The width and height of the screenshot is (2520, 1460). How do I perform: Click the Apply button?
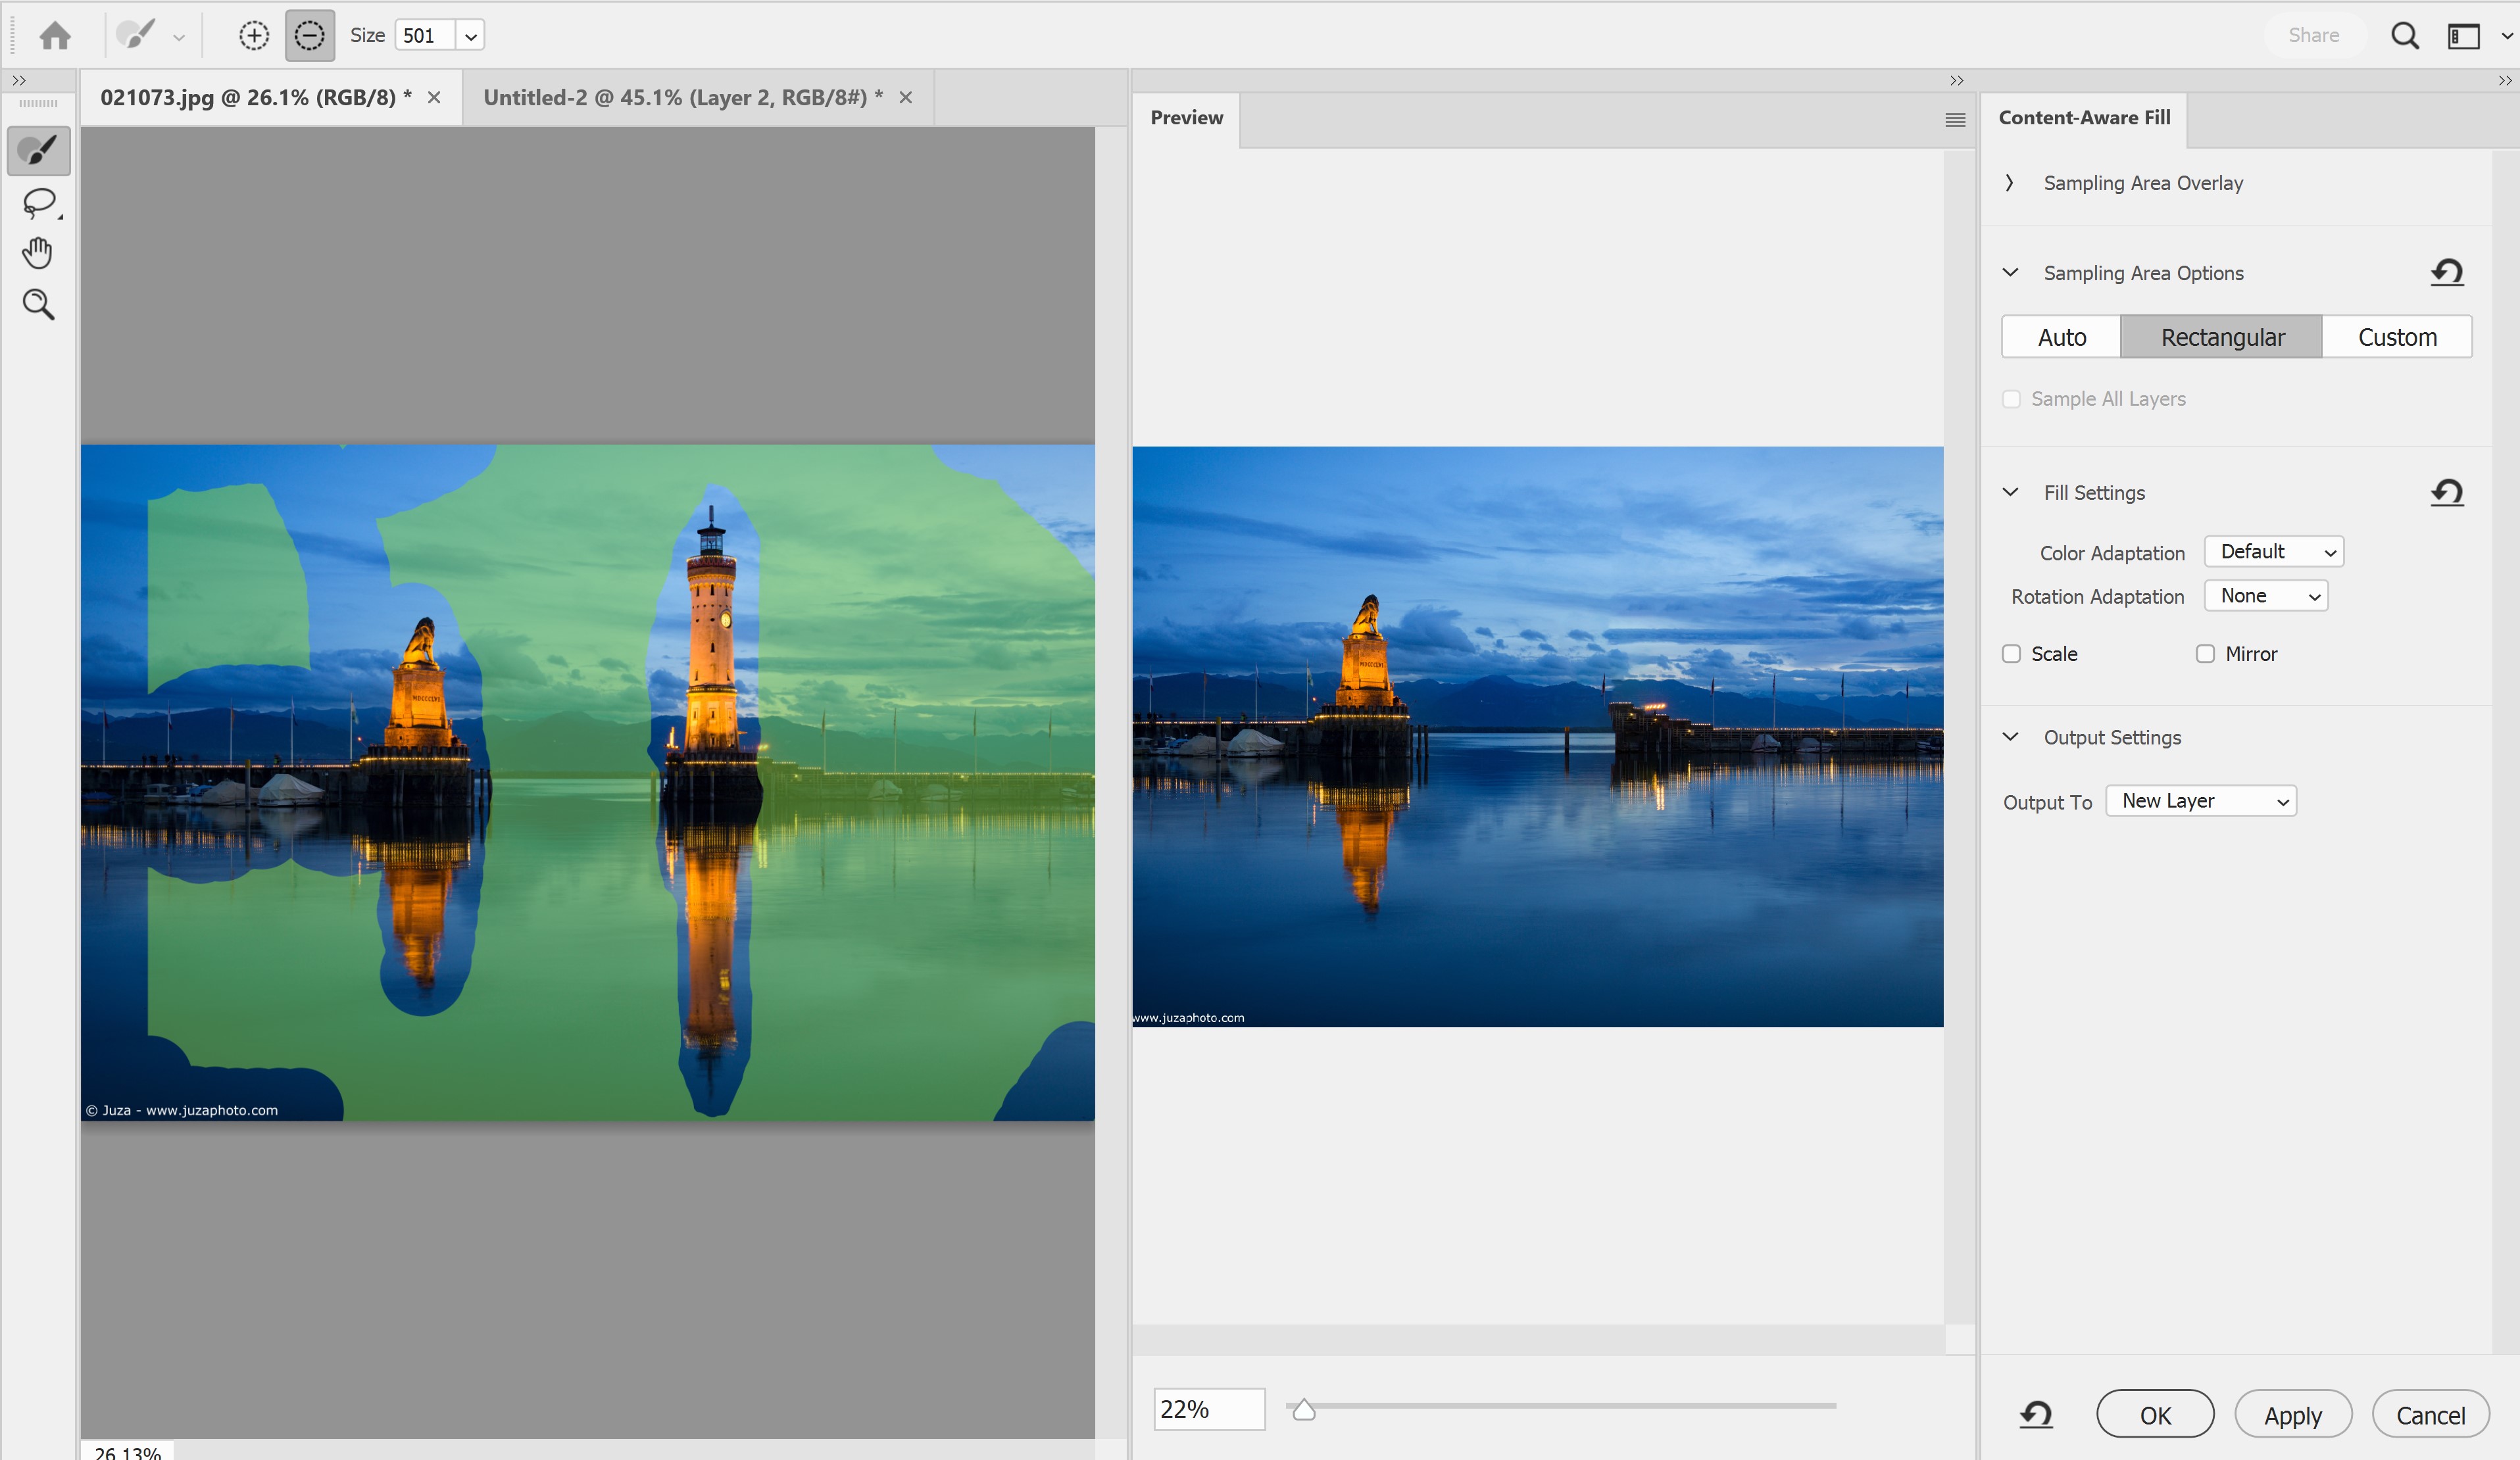(x=2292, y=1415)
